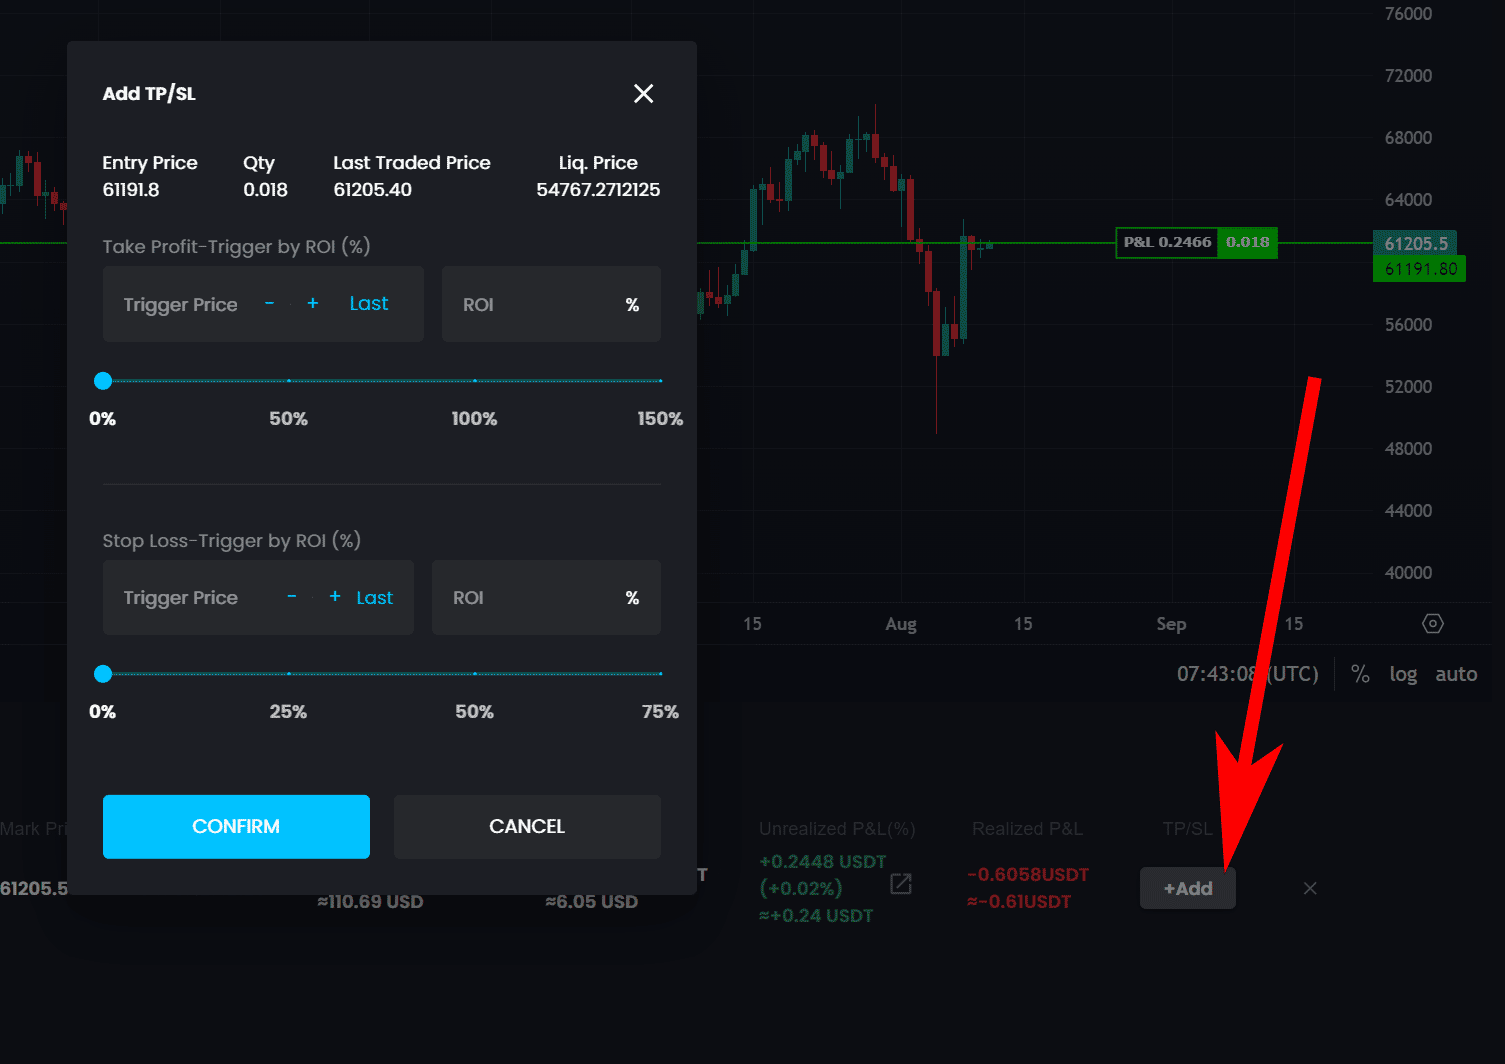Open Take Profit 'Last' price type selector
The height and width of the screenshot is (1064, 1505).
click(369, 303)
